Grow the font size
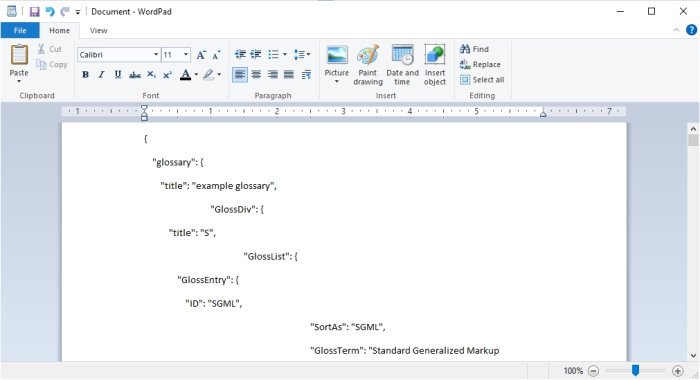 coord(201,54)
